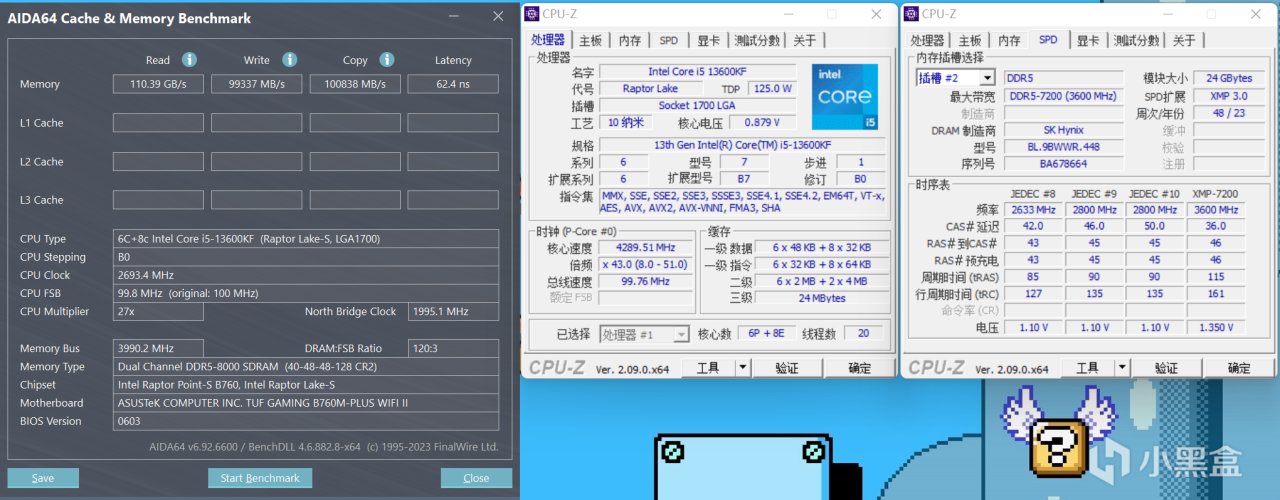Click the Memory Type value Dual Channel DDR5-8000 SDRAM
The width and height of the screenshot is (1280, 500).
point(305,367)
